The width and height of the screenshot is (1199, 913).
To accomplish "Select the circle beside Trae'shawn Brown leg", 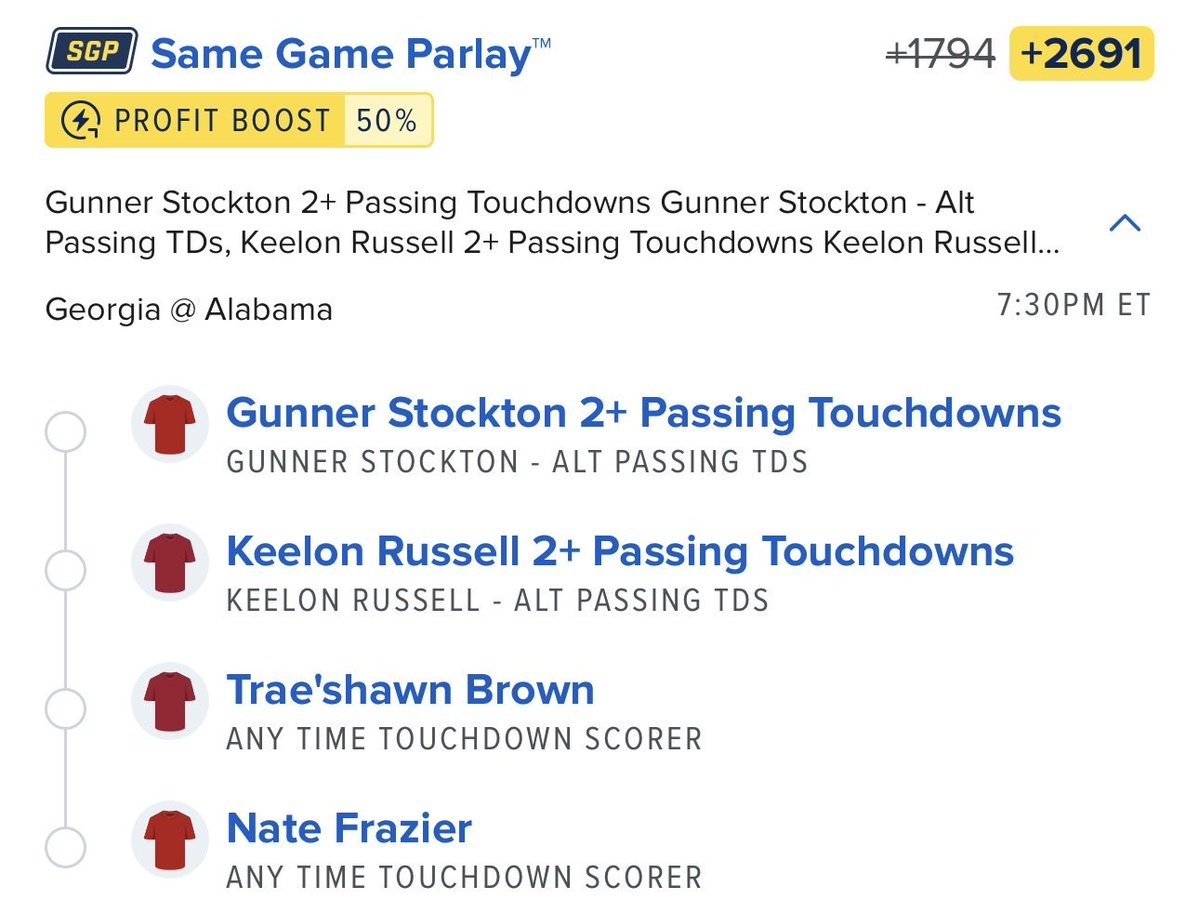I will pyautogui.click(x=65, y=709).
